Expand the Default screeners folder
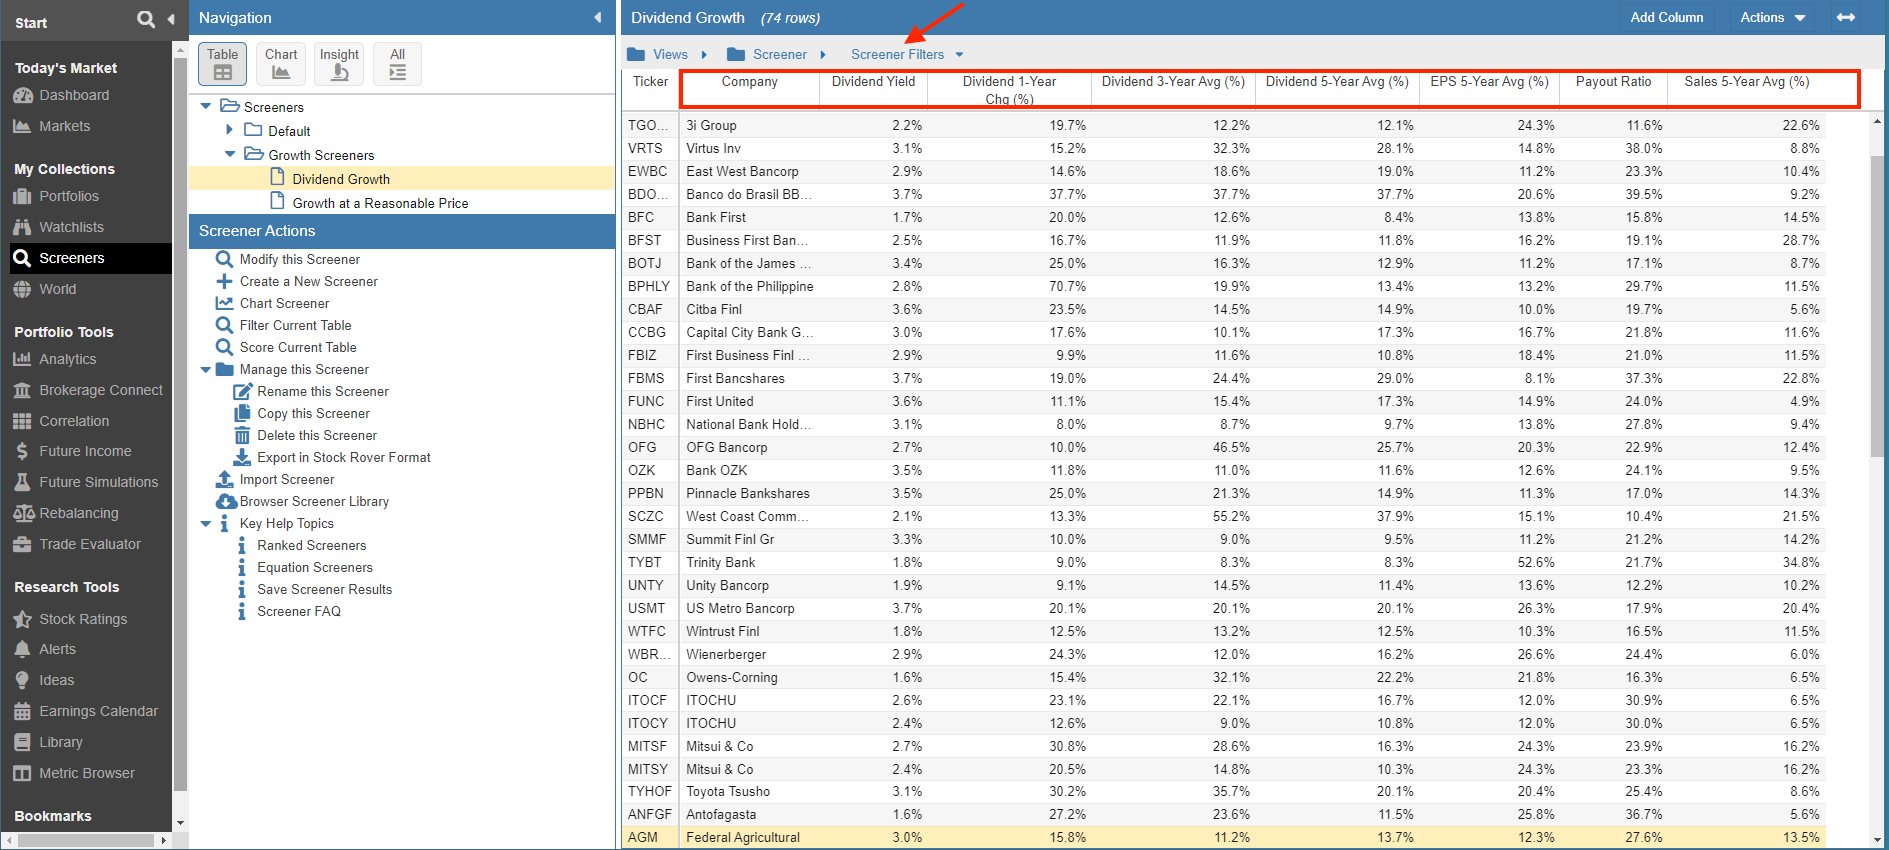Viewport: 1889px width, 850px height. [230, 130]
